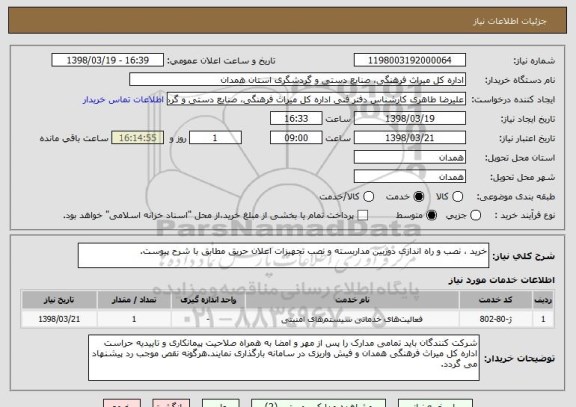Click the اطلاعات خدمات مورد نیاز section heading
576x407 pixels.
coord(501,280)
